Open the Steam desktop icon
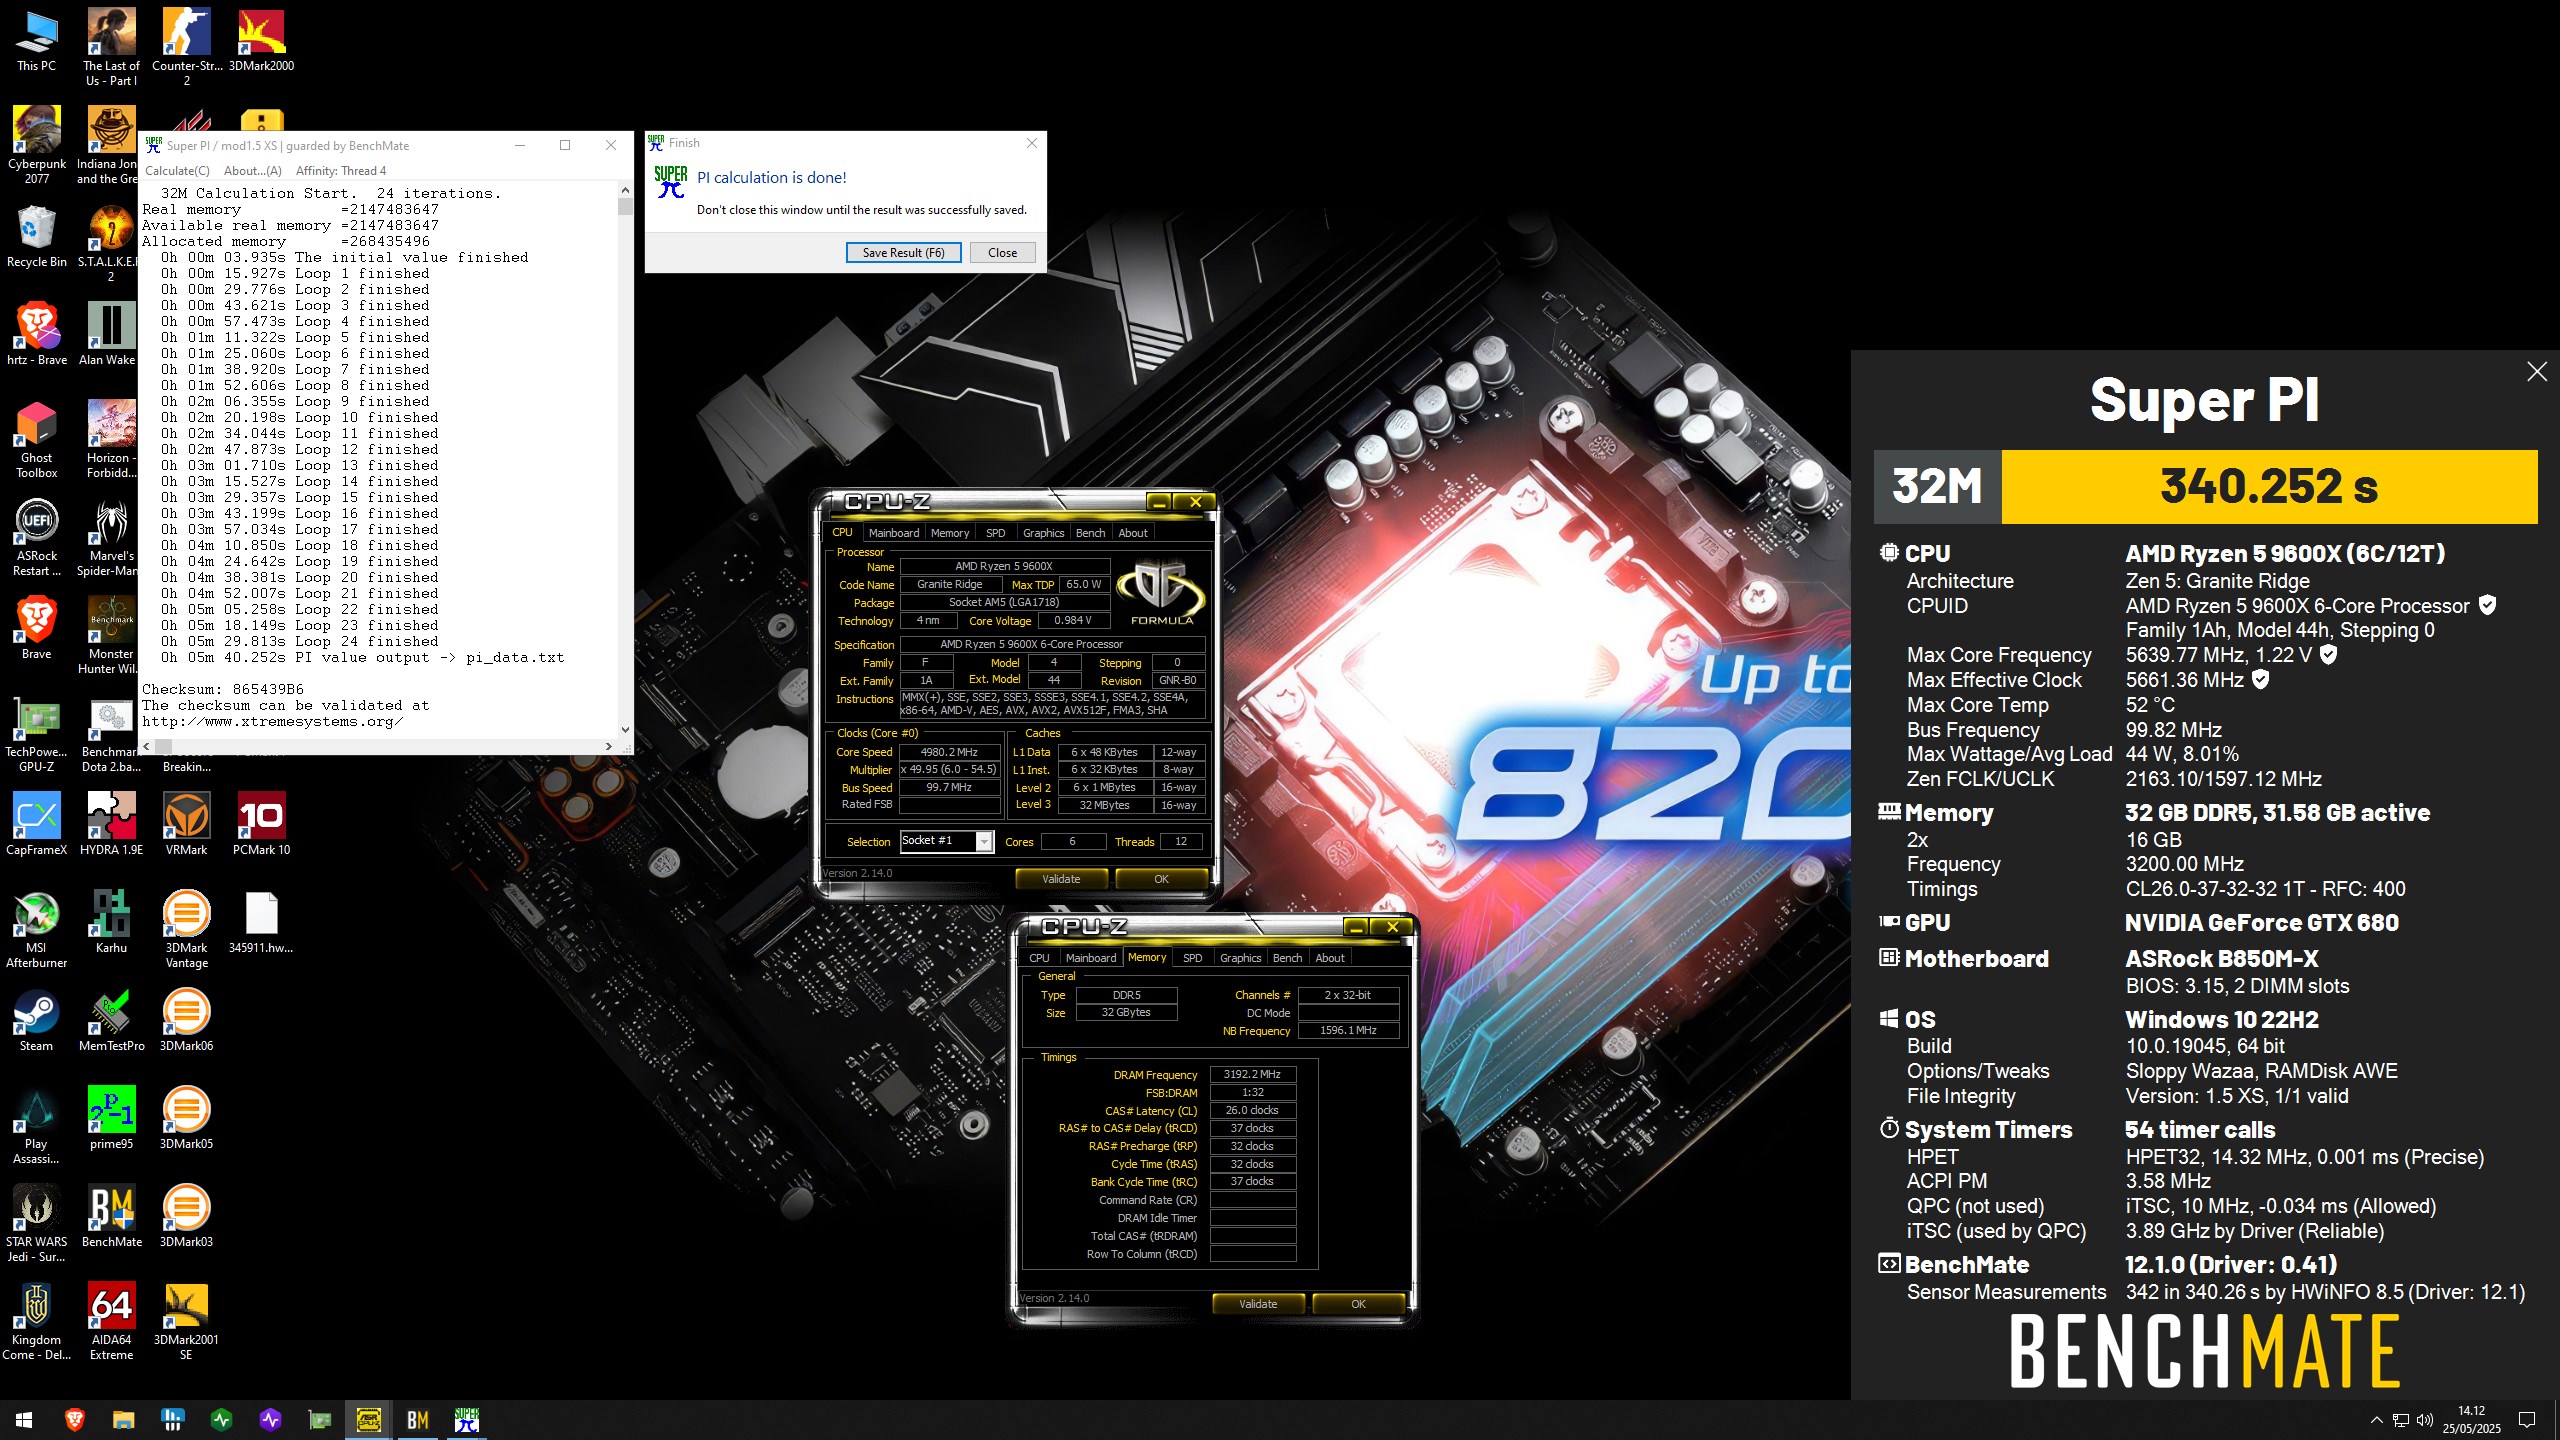The image size is (2560, 1440). pyautogui.click(x=36, y=1020)
